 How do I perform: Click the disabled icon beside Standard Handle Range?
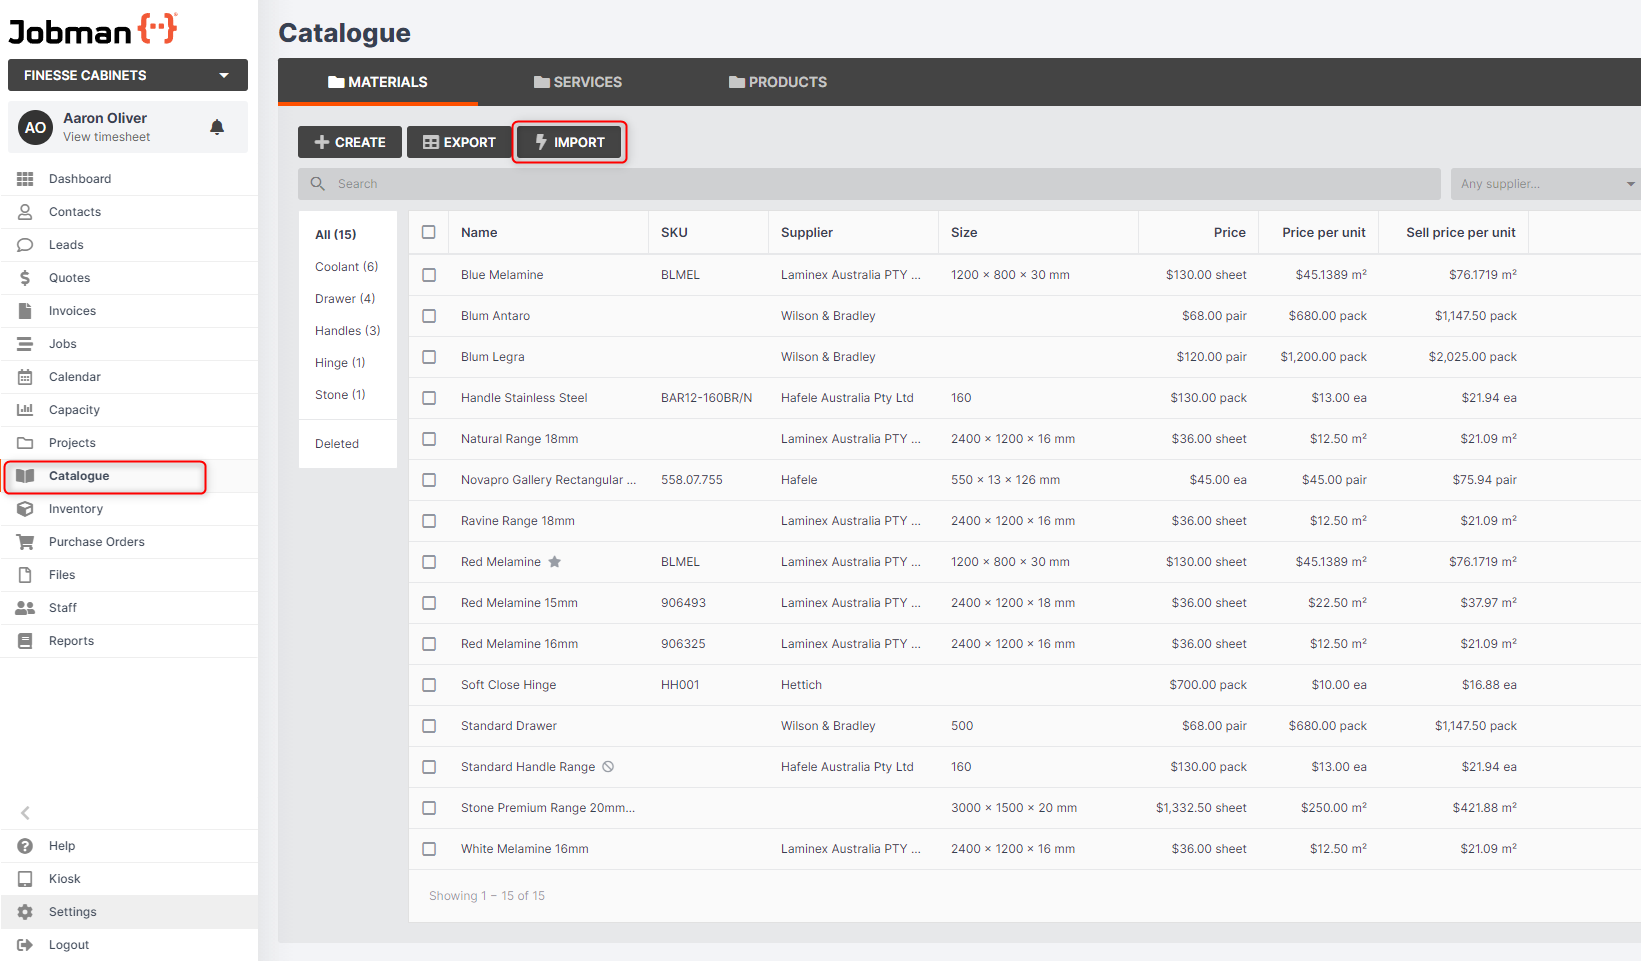608,767
